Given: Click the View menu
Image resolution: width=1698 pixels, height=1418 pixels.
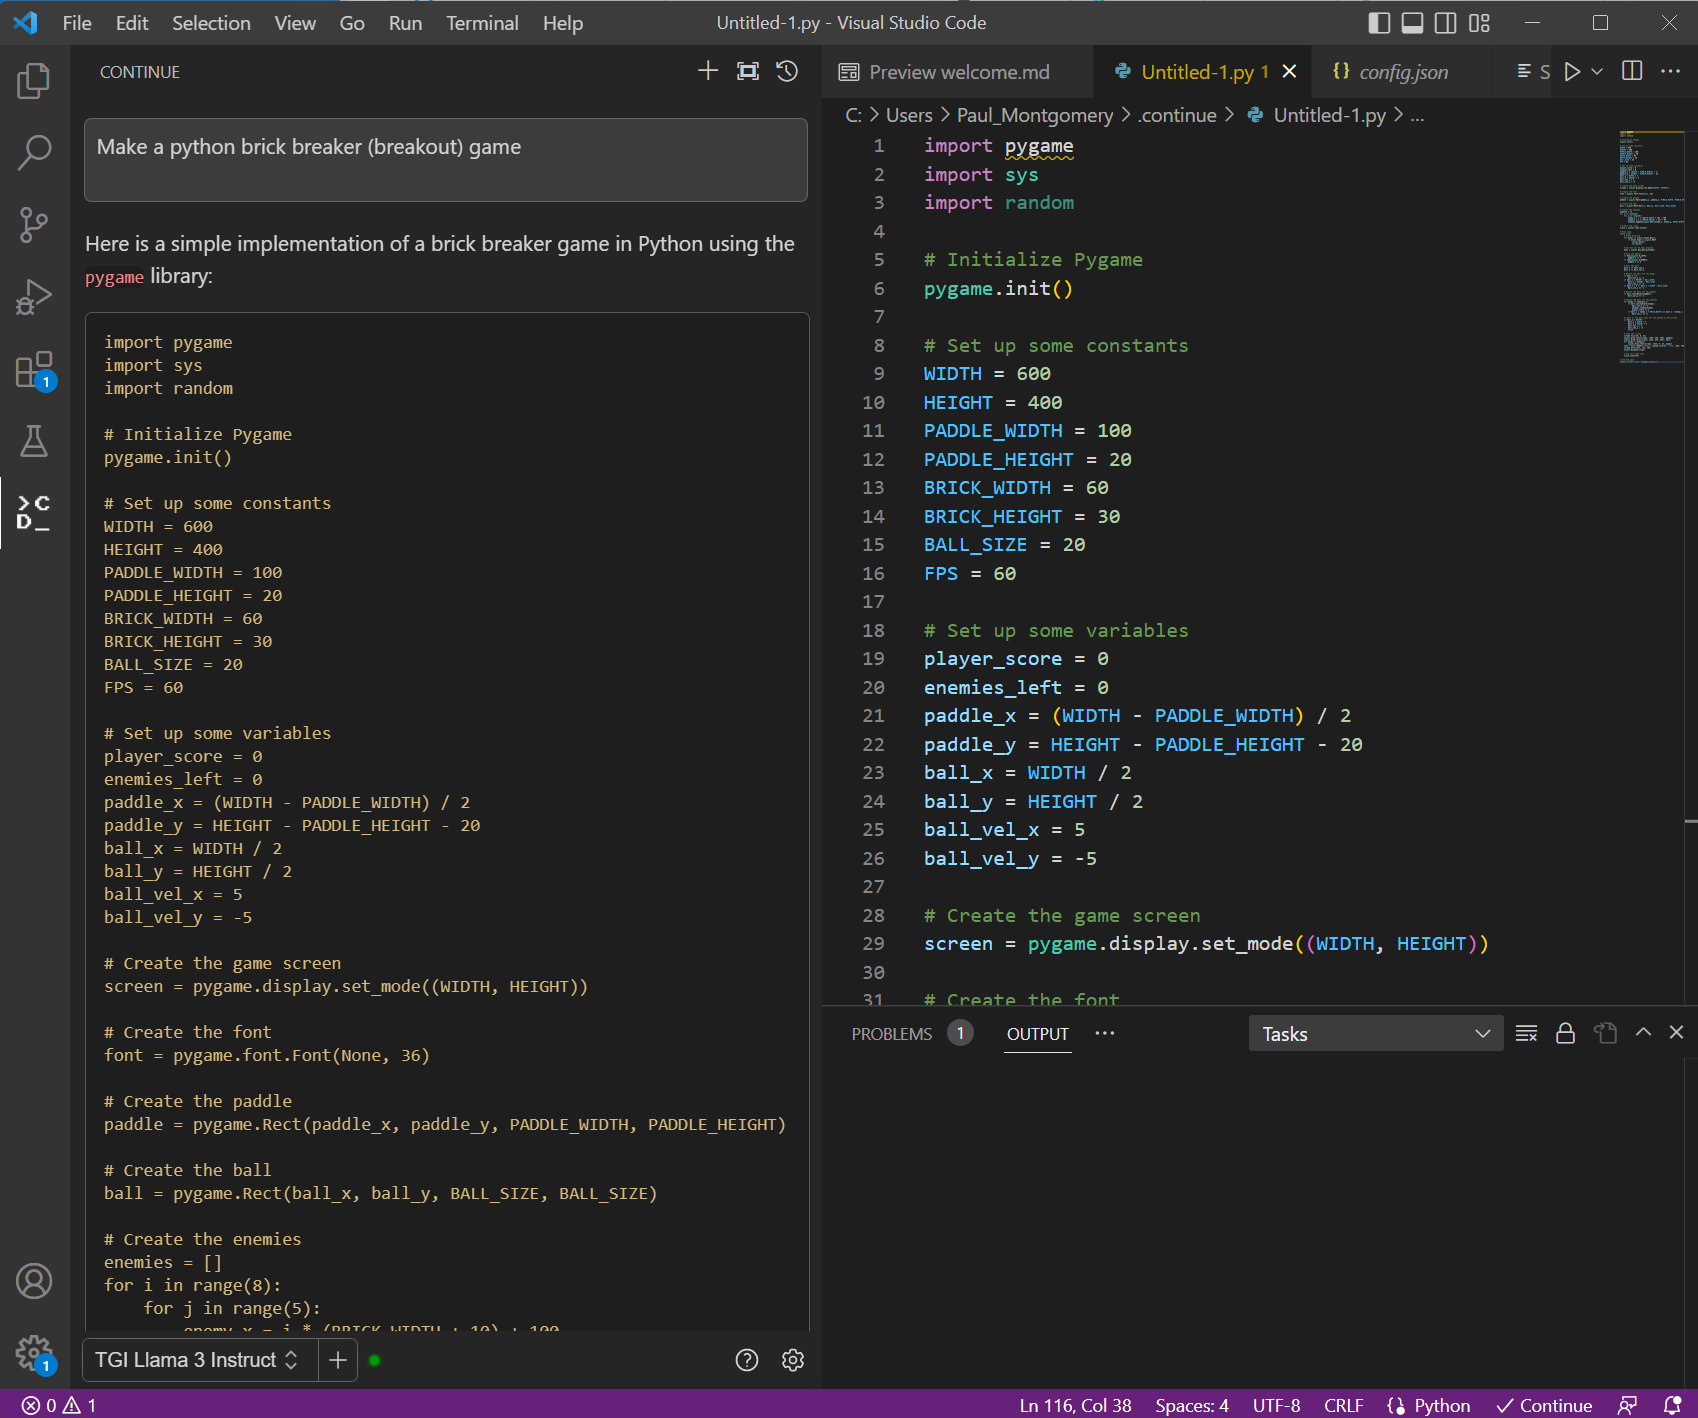Looking at the screenshot, I should click(x=295, y=23).
